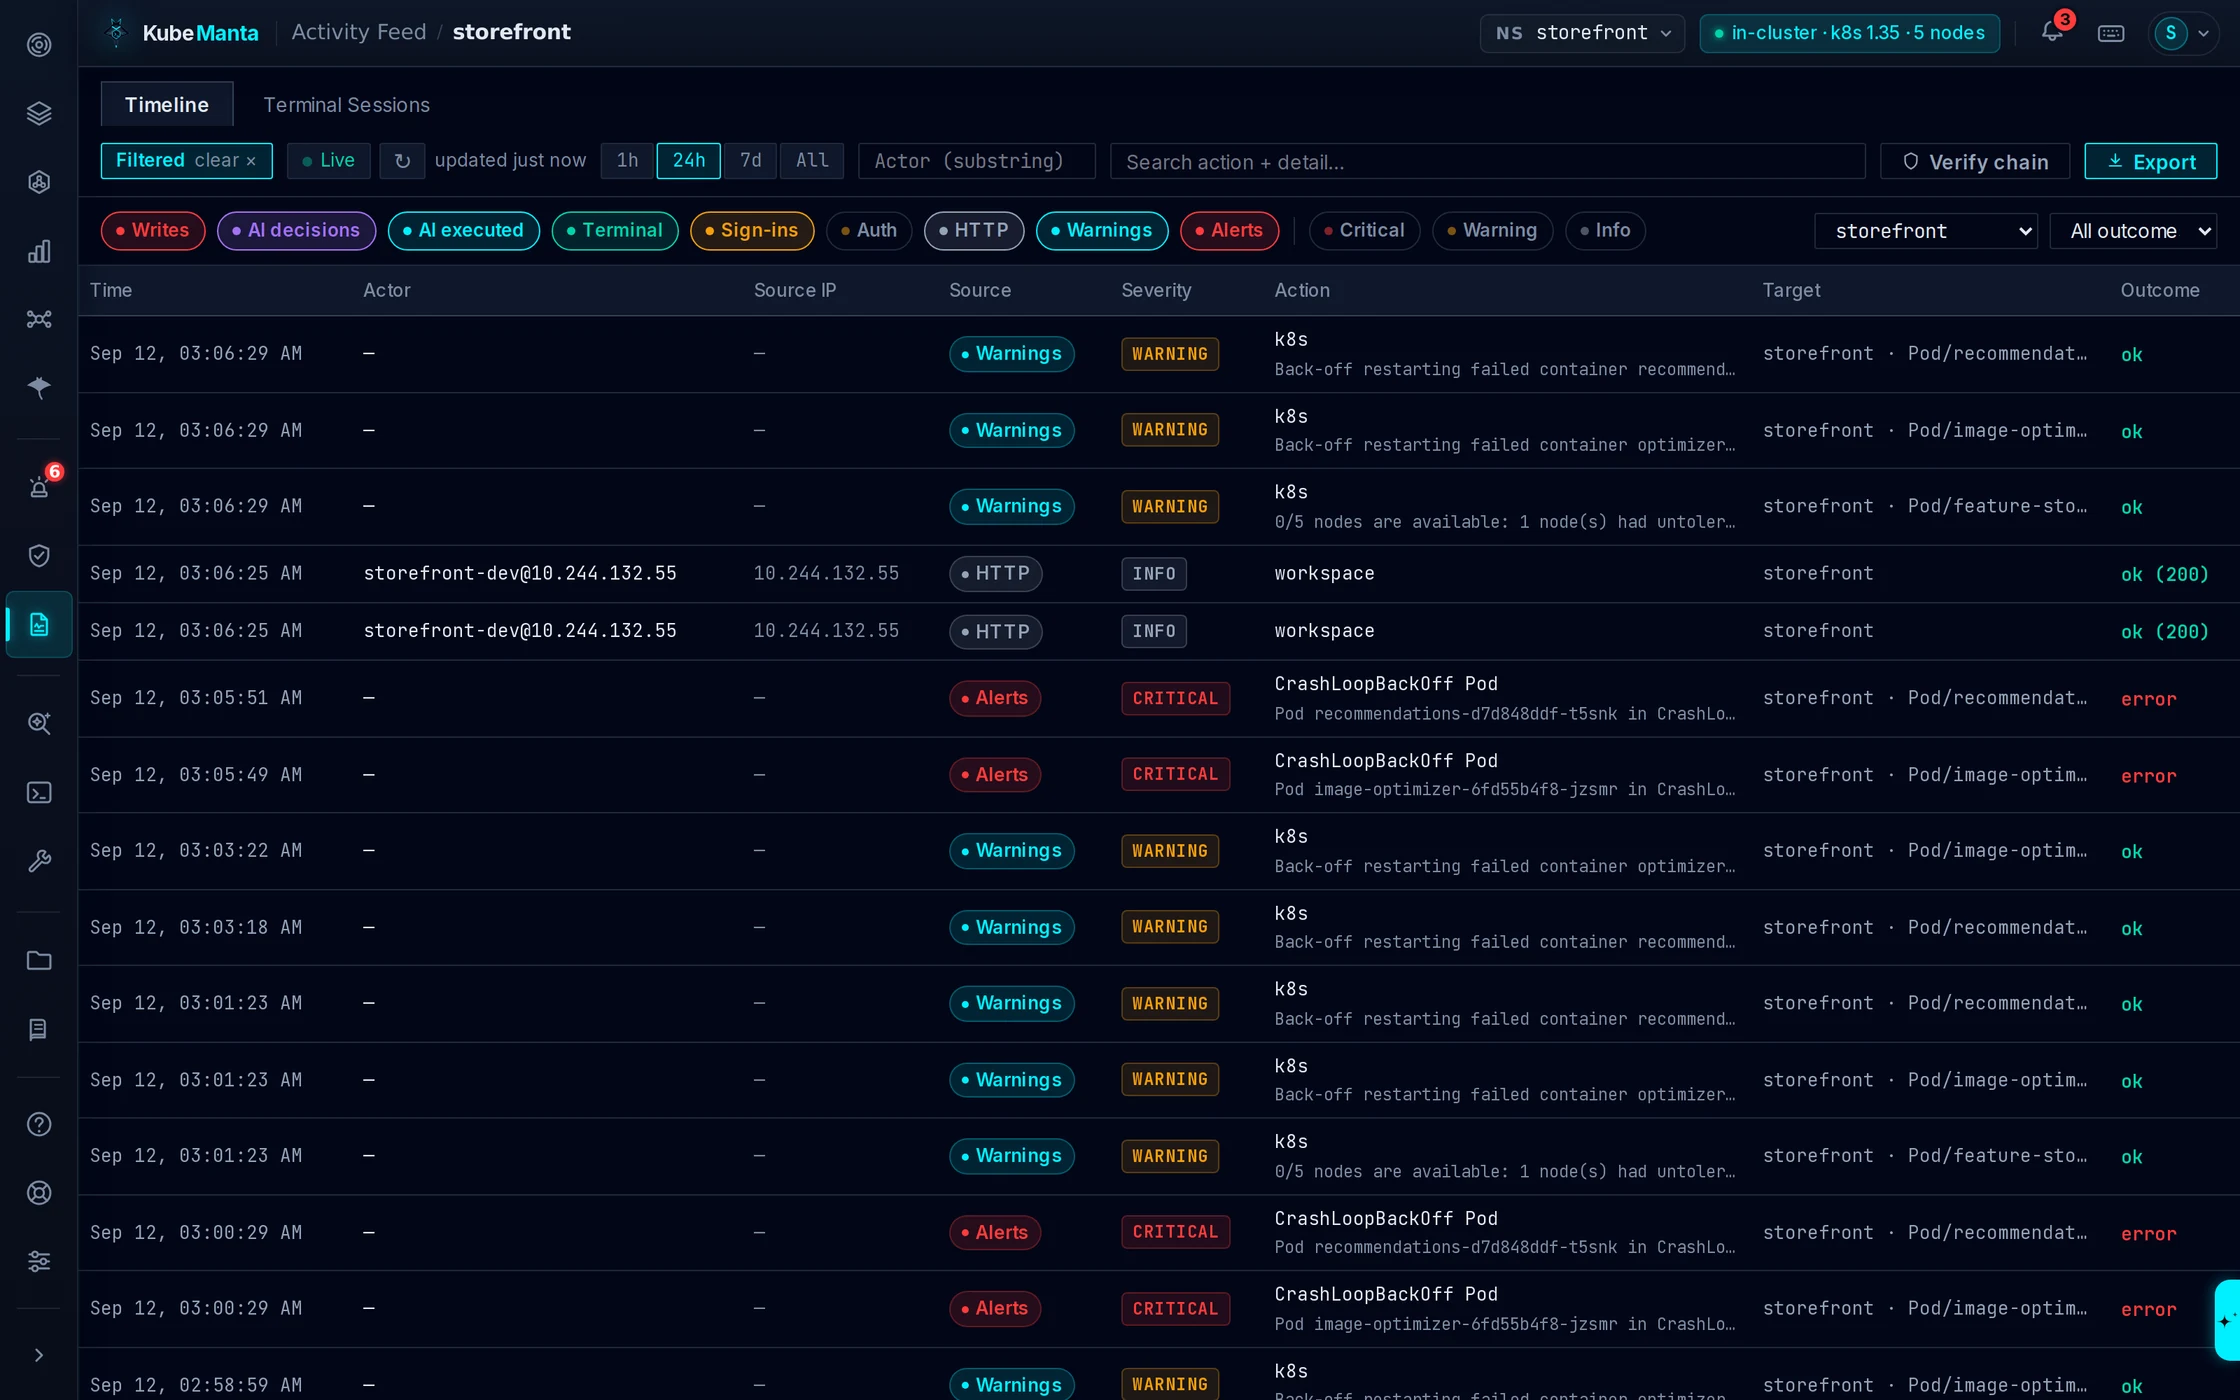This screenshot has height=1400, width=2240.
Task: Open the hexagon workloads sidebar icon
Action: coord(39,182)
